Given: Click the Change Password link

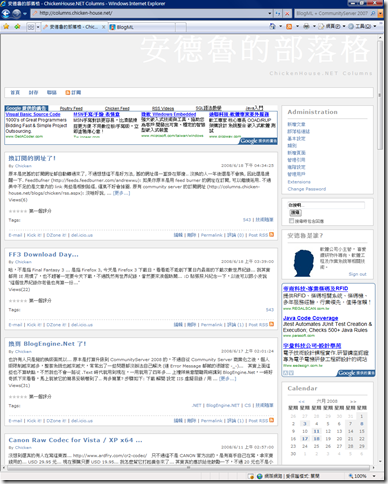Looking at the screenshot, I should pos(307,189).
